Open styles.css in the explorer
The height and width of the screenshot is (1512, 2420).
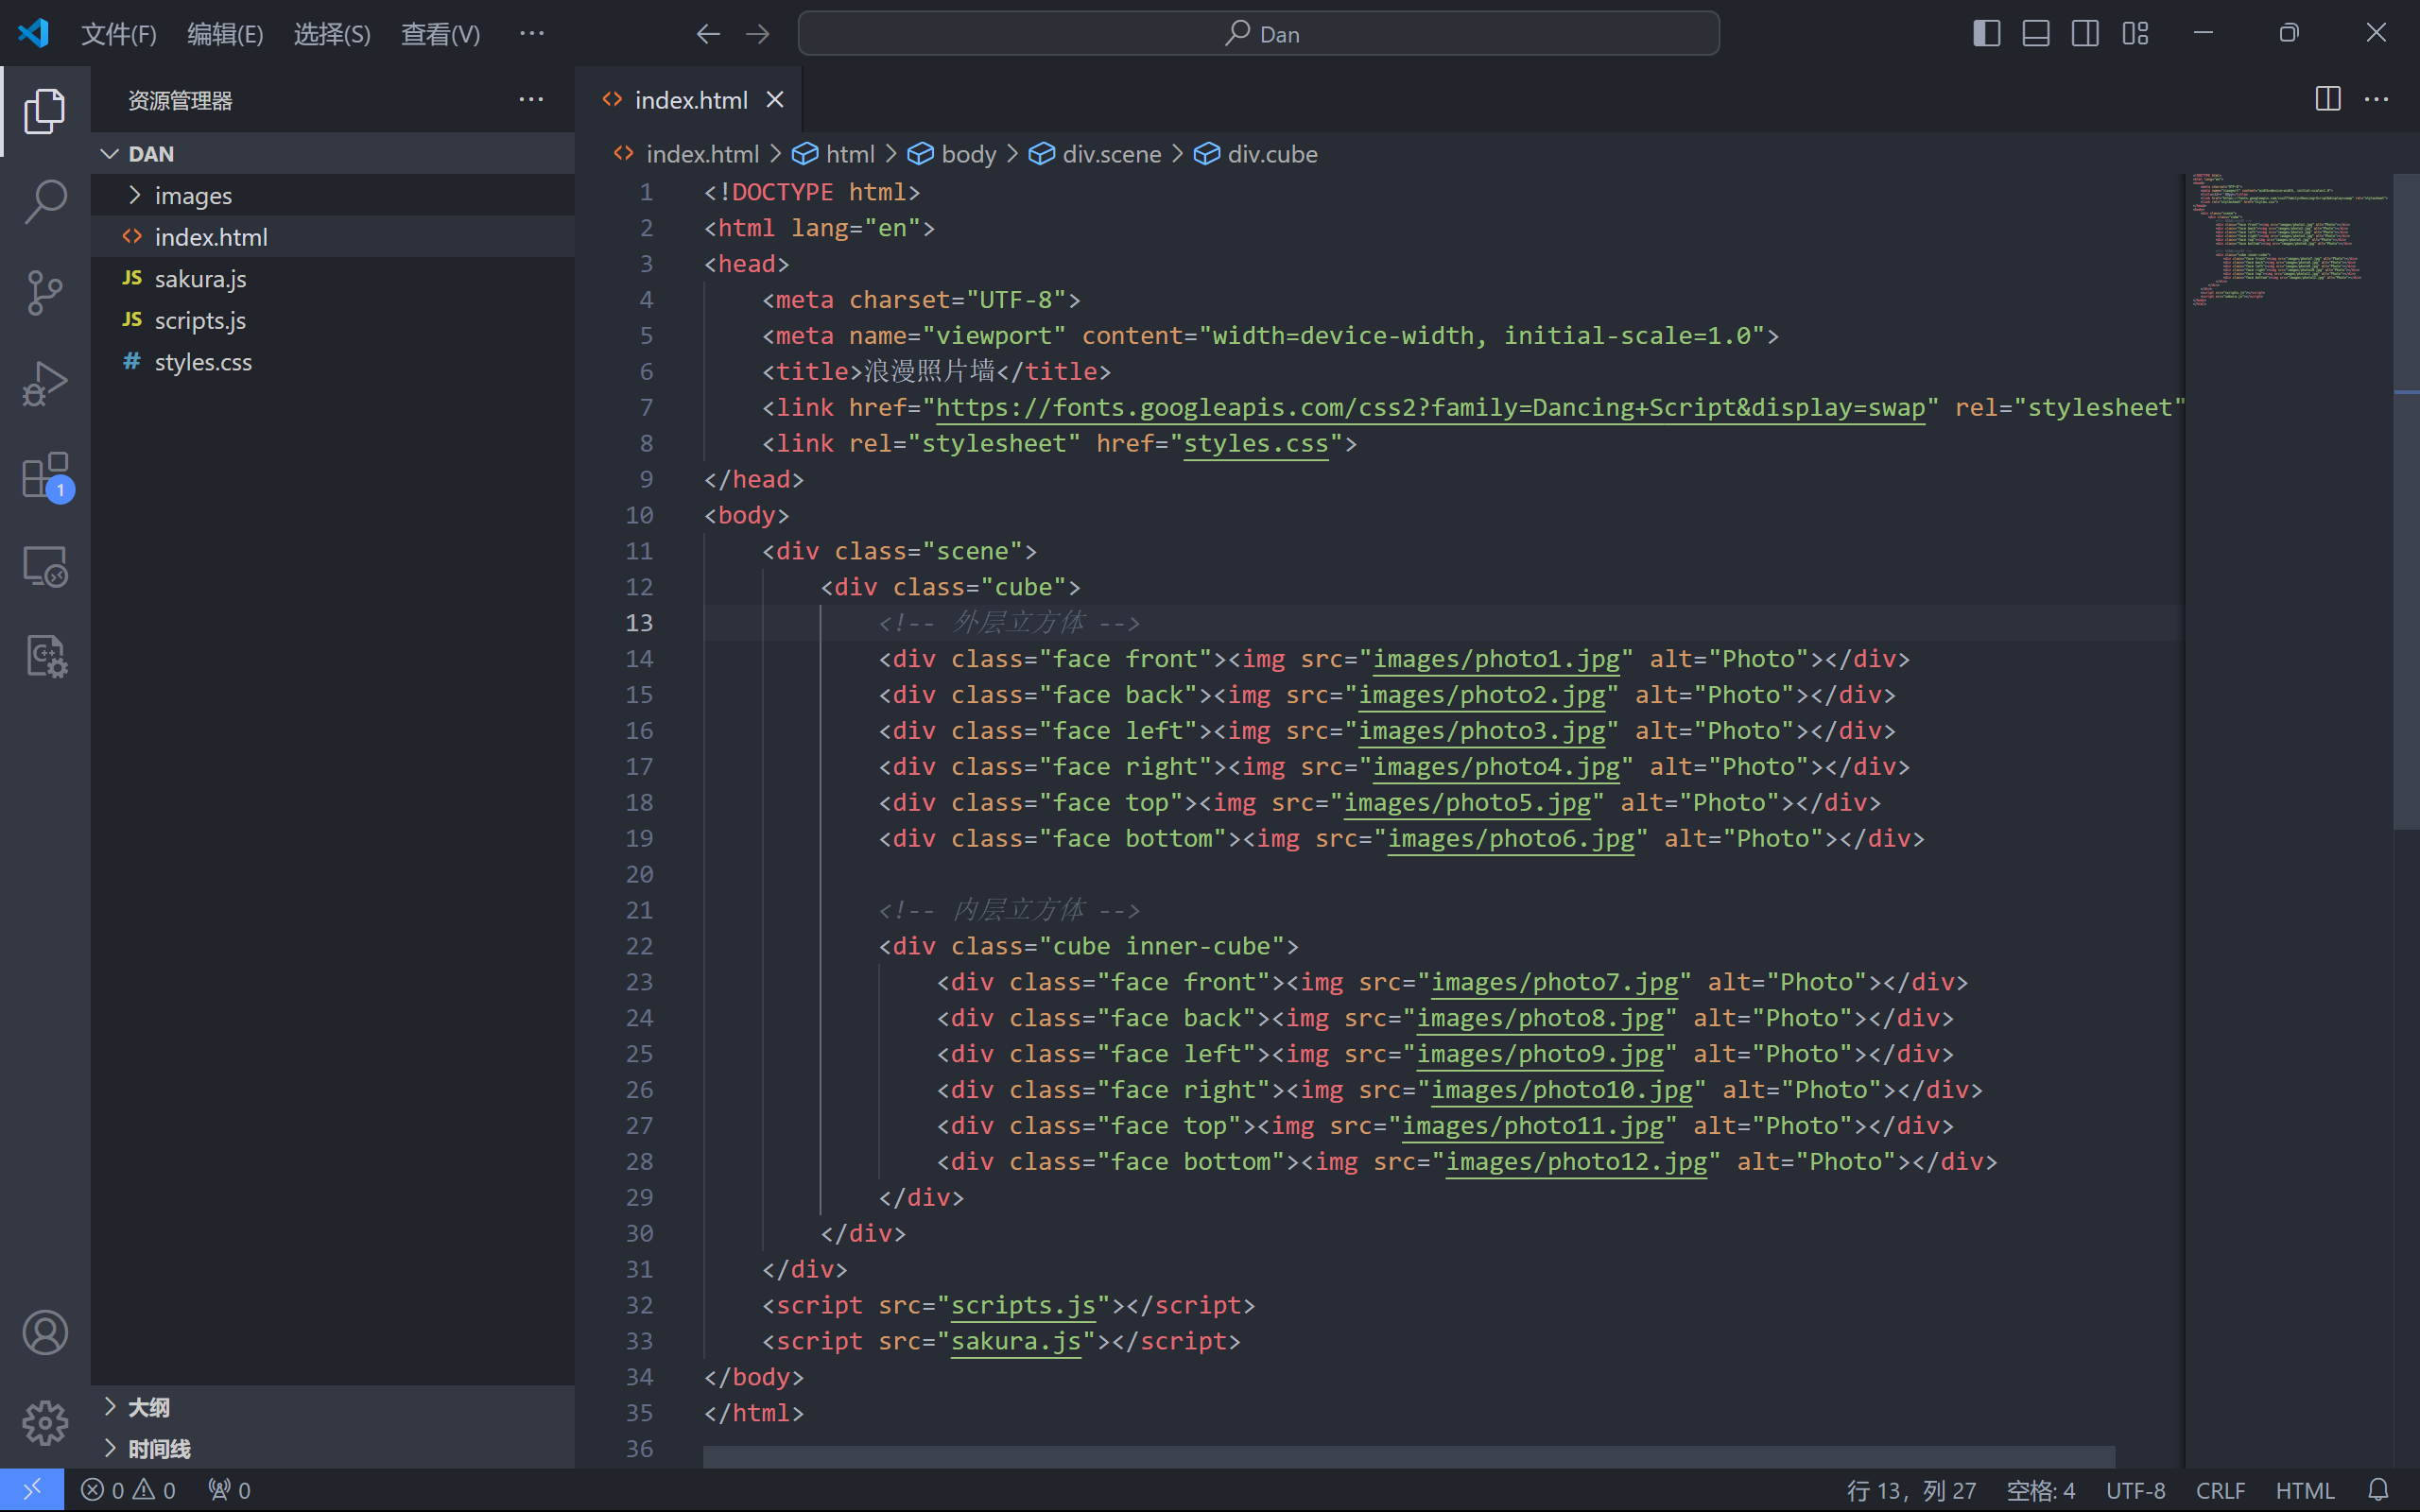click(x=203, y=362)
